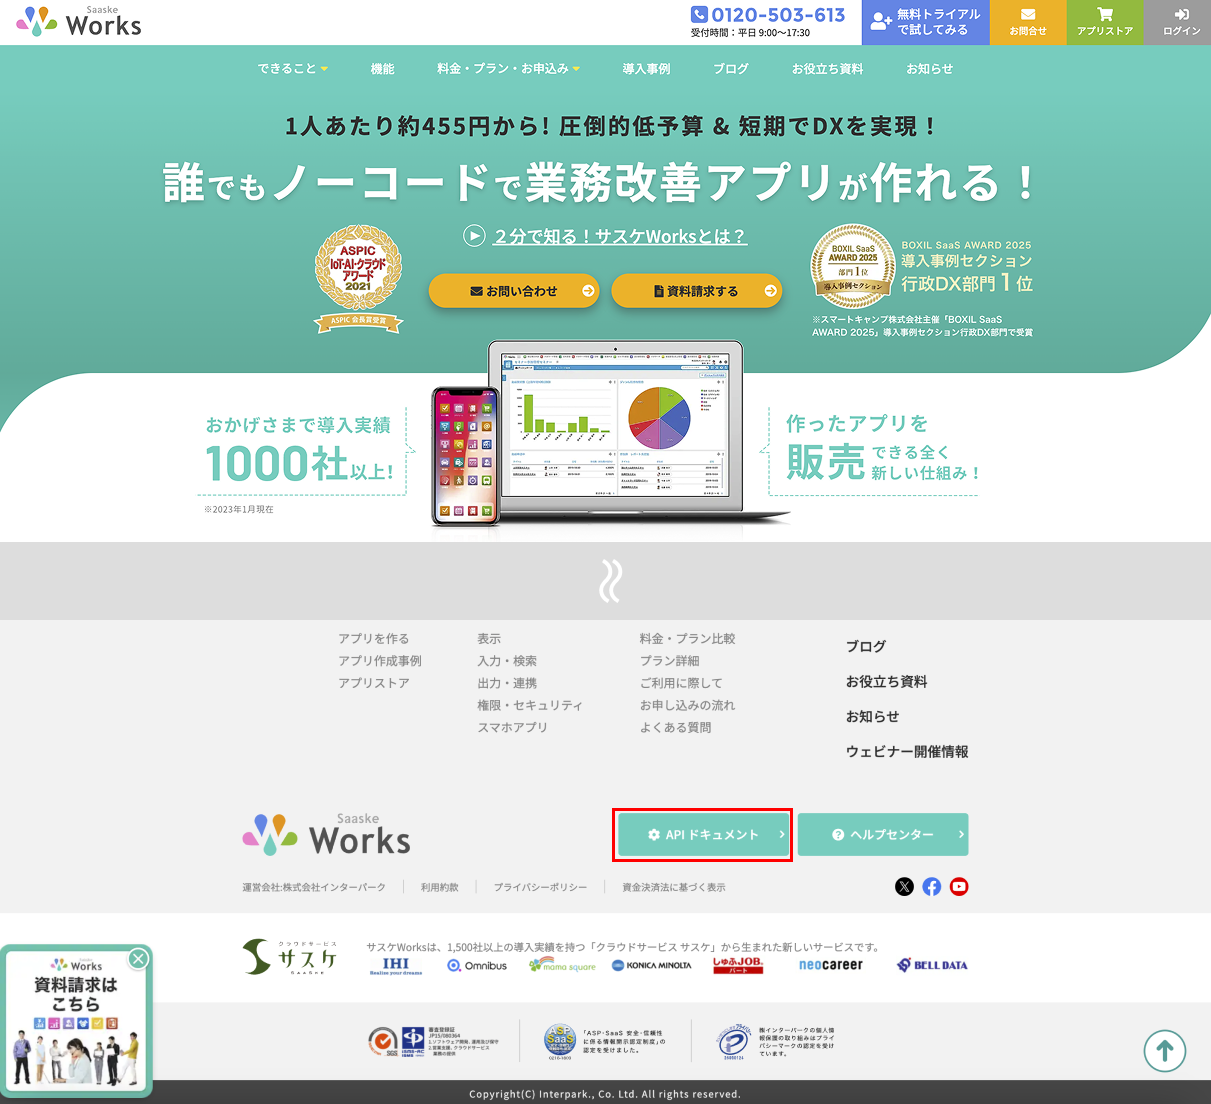
Task: Click the Privacy Mark certification badge
Action: [x=735, y=1042]
